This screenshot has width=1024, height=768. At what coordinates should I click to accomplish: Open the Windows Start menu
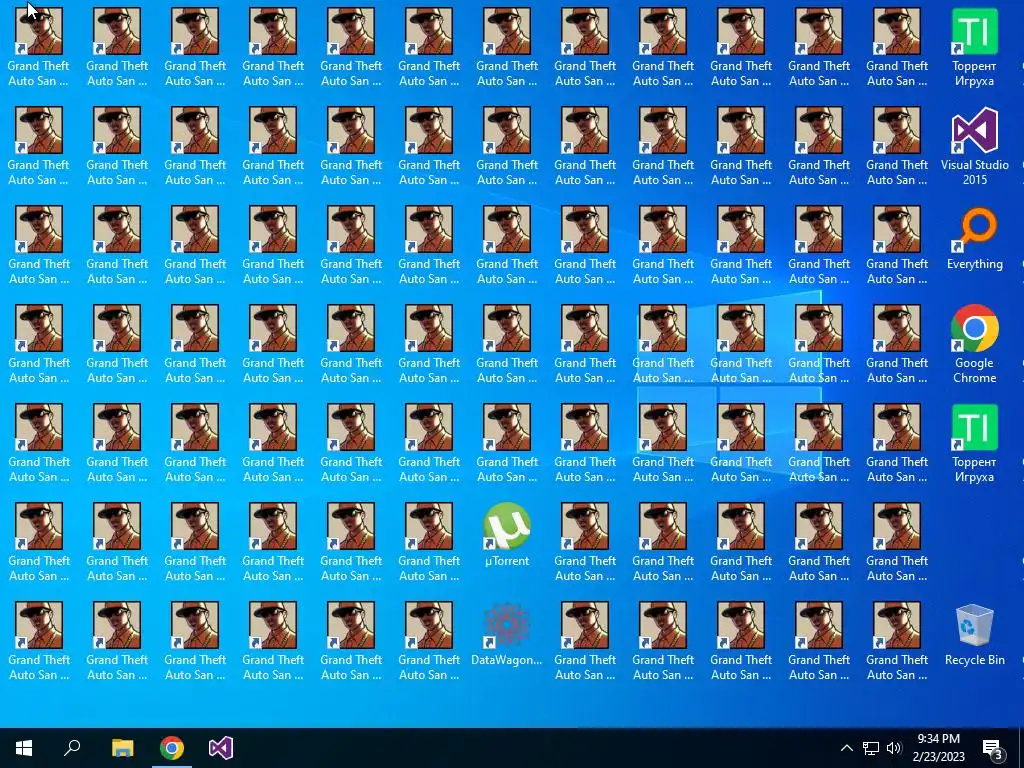click(x=24, y=748)
